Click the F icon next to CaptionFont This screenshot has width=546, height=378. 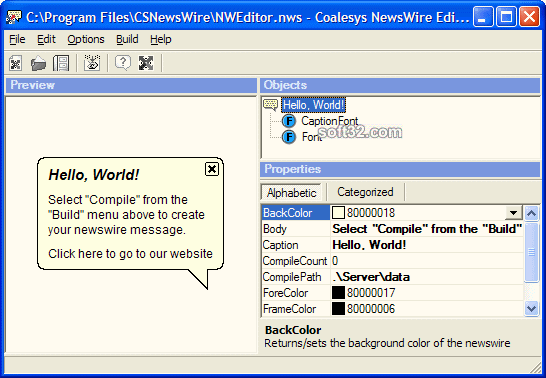pos(289,121)
